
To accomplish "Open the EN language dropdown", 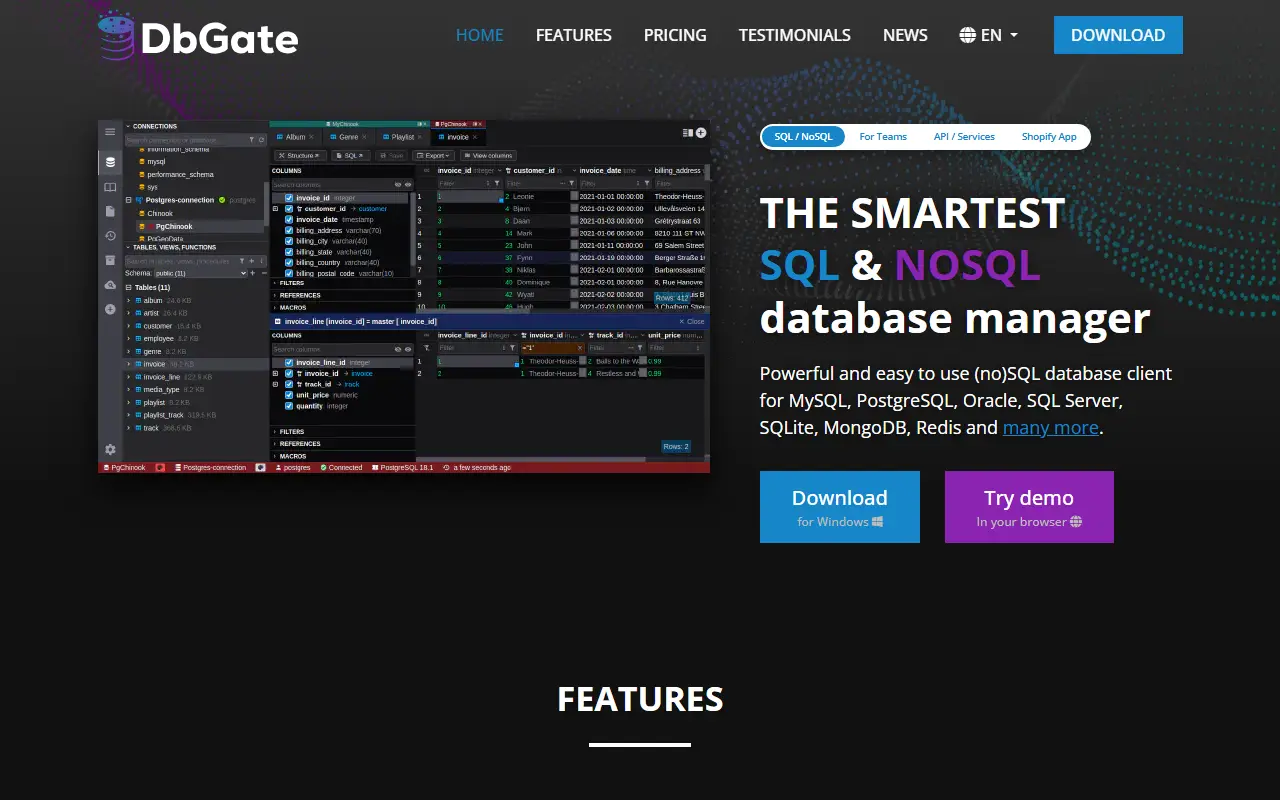I will tap(989, 35).
